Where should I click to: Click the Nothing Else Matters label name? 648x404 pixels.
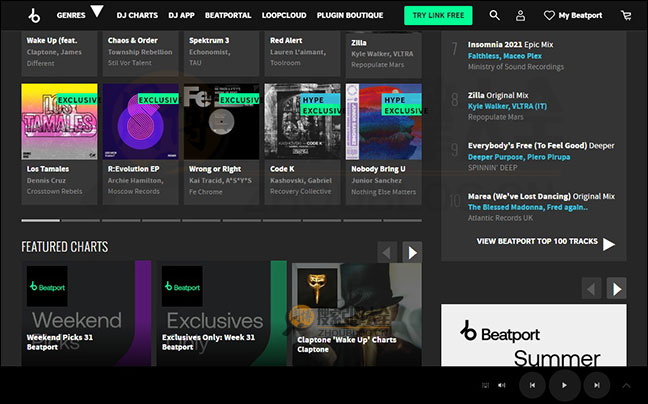pyautogui.click(x=384, y=192)
